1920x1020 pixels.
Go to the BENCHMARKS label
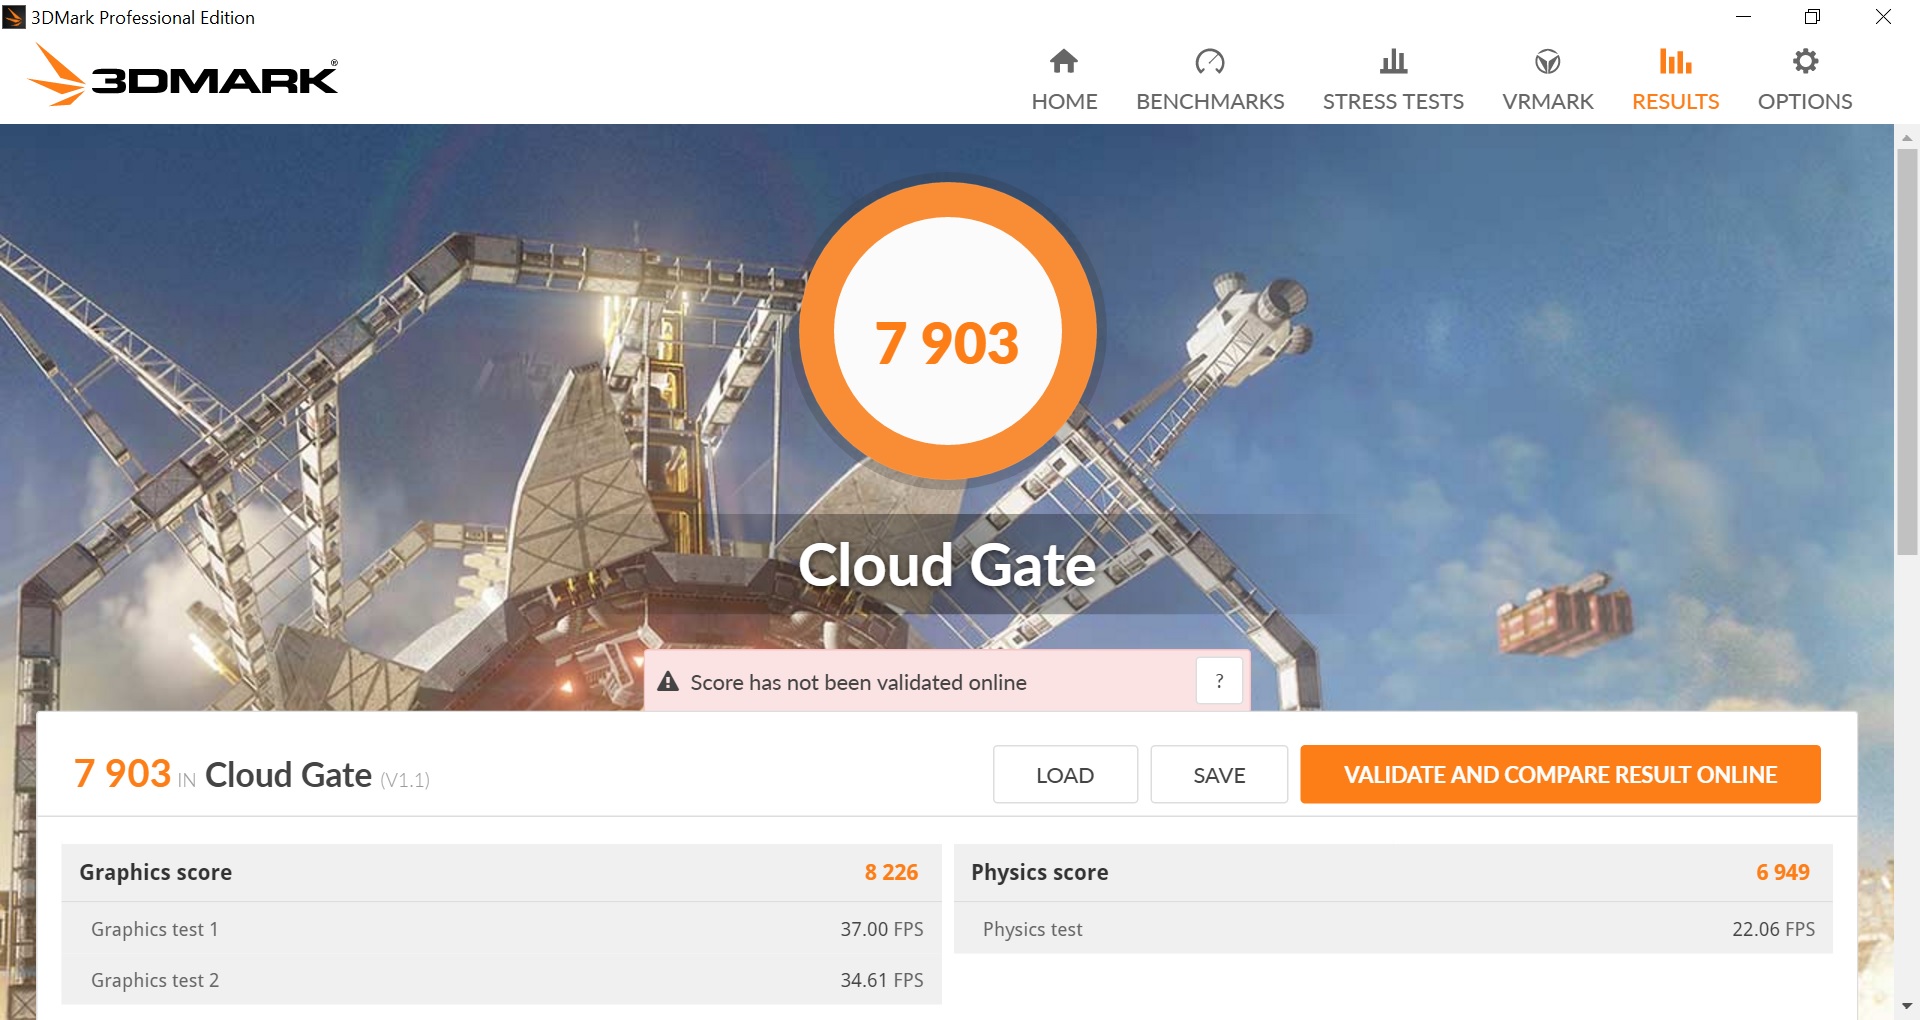click(1210, 102)
